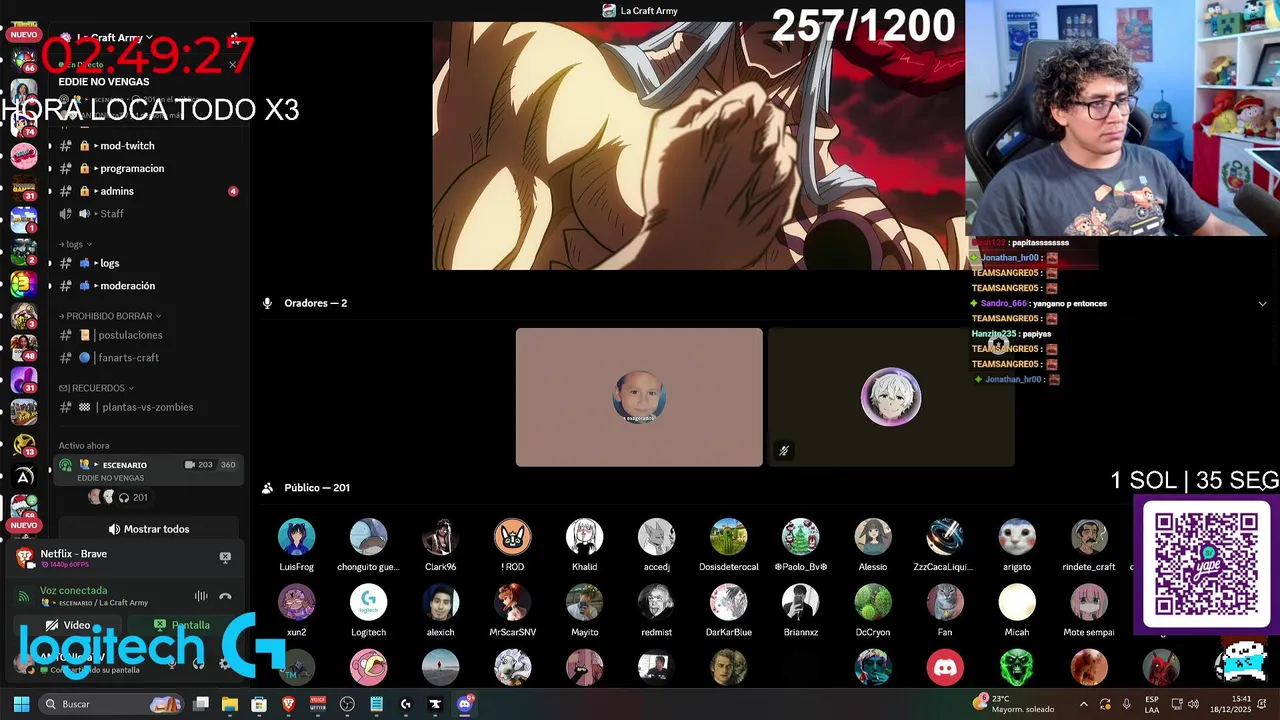Open the volume control in system tray

coord(1193,704)
